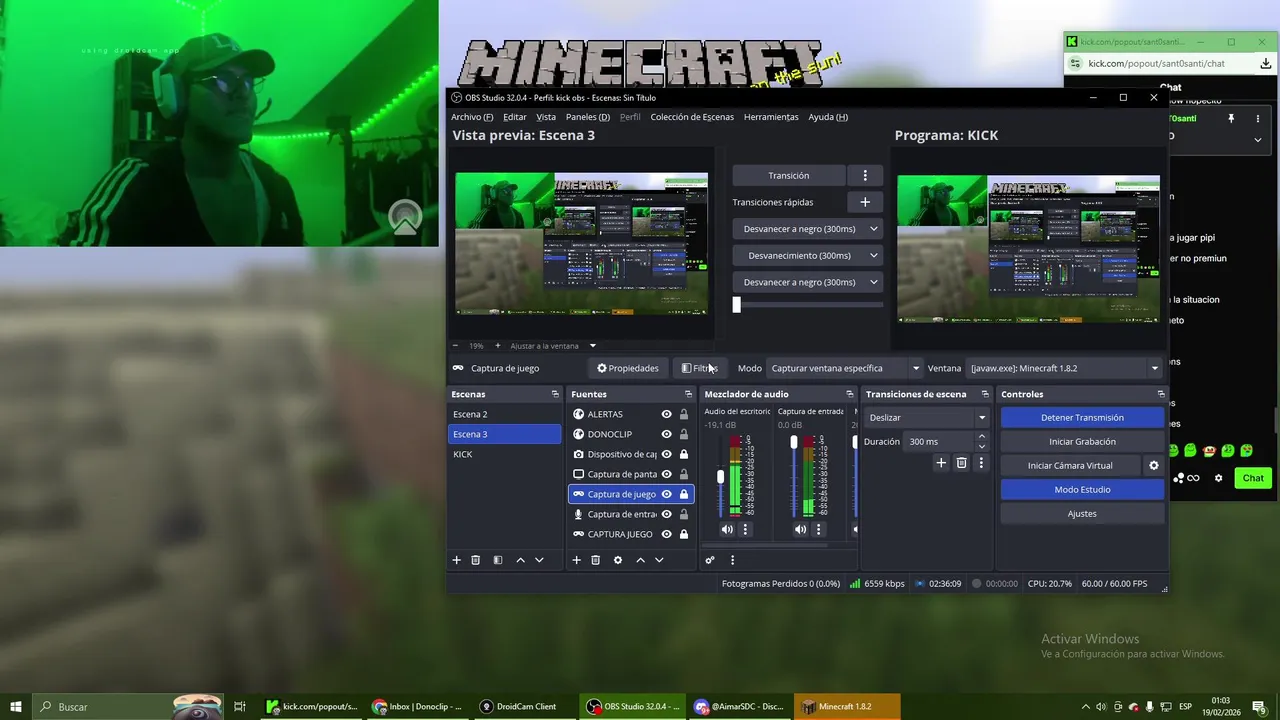Mute Captura de entrada speaker icon
This screenshot has height=720, width=1280.
coord(801,529)
